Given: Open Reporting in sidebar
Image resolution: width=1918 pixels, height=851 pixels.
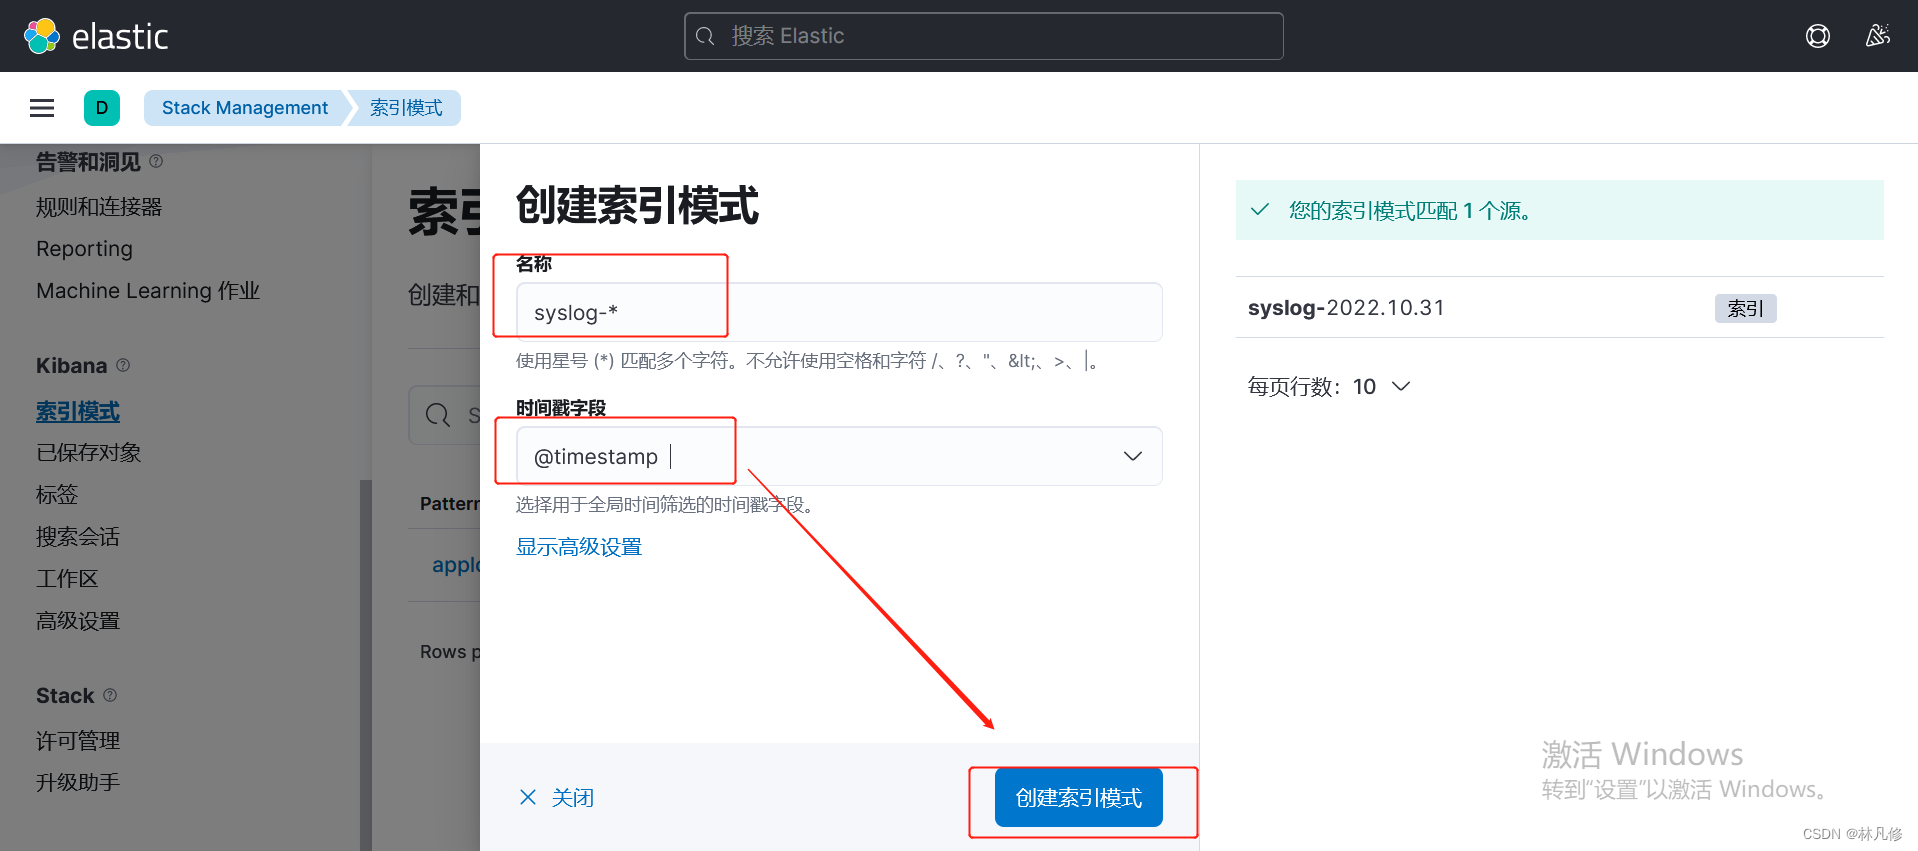Looking at the screenshot, I should [x=84, y=249].
